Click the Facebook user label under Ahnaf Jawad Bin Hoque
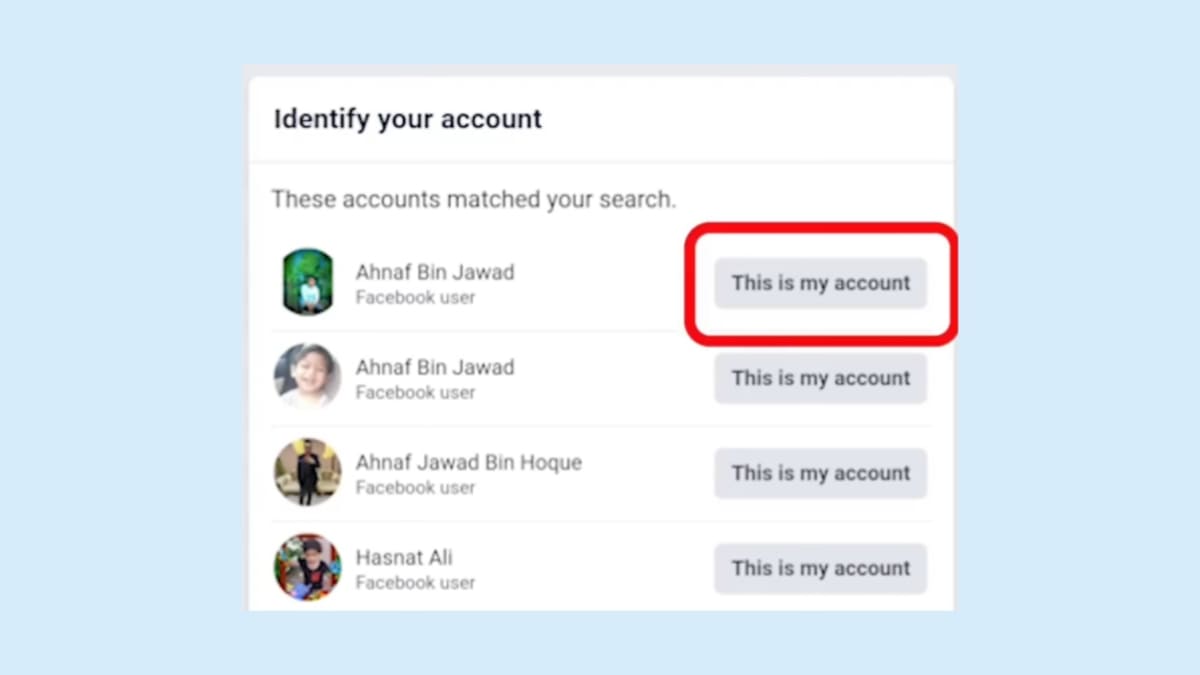This screenshot has height=675, width=1200. click(415, 488)
